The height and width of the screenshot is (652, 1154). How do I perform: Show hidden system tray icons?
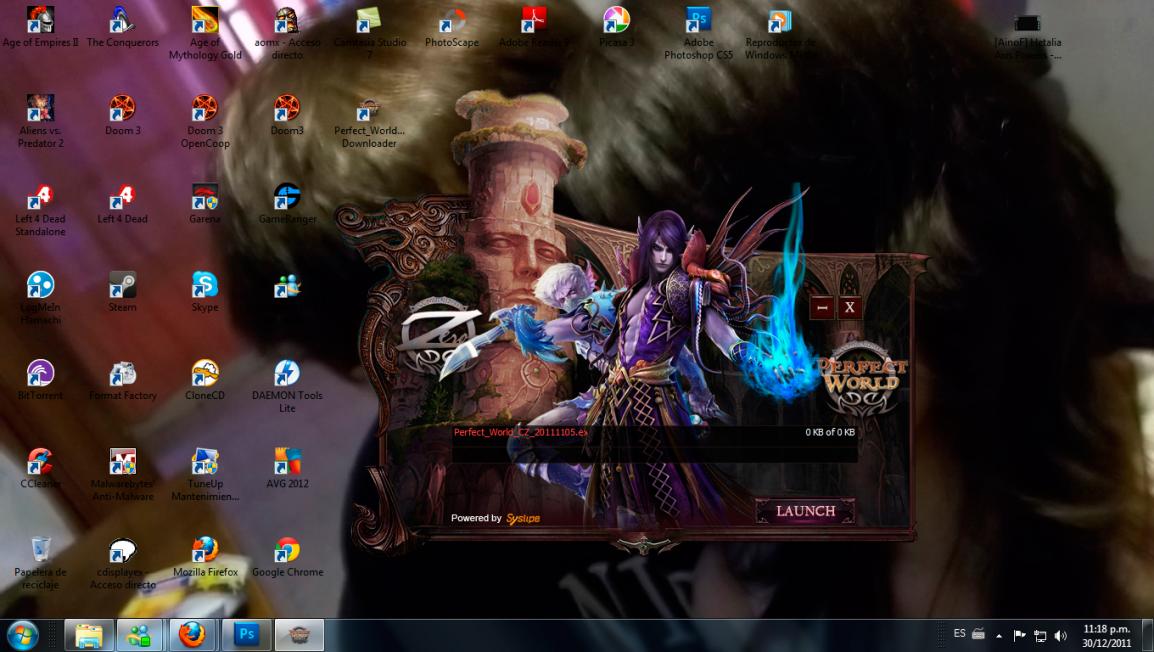pyautogui.click(x=999, y=635)
